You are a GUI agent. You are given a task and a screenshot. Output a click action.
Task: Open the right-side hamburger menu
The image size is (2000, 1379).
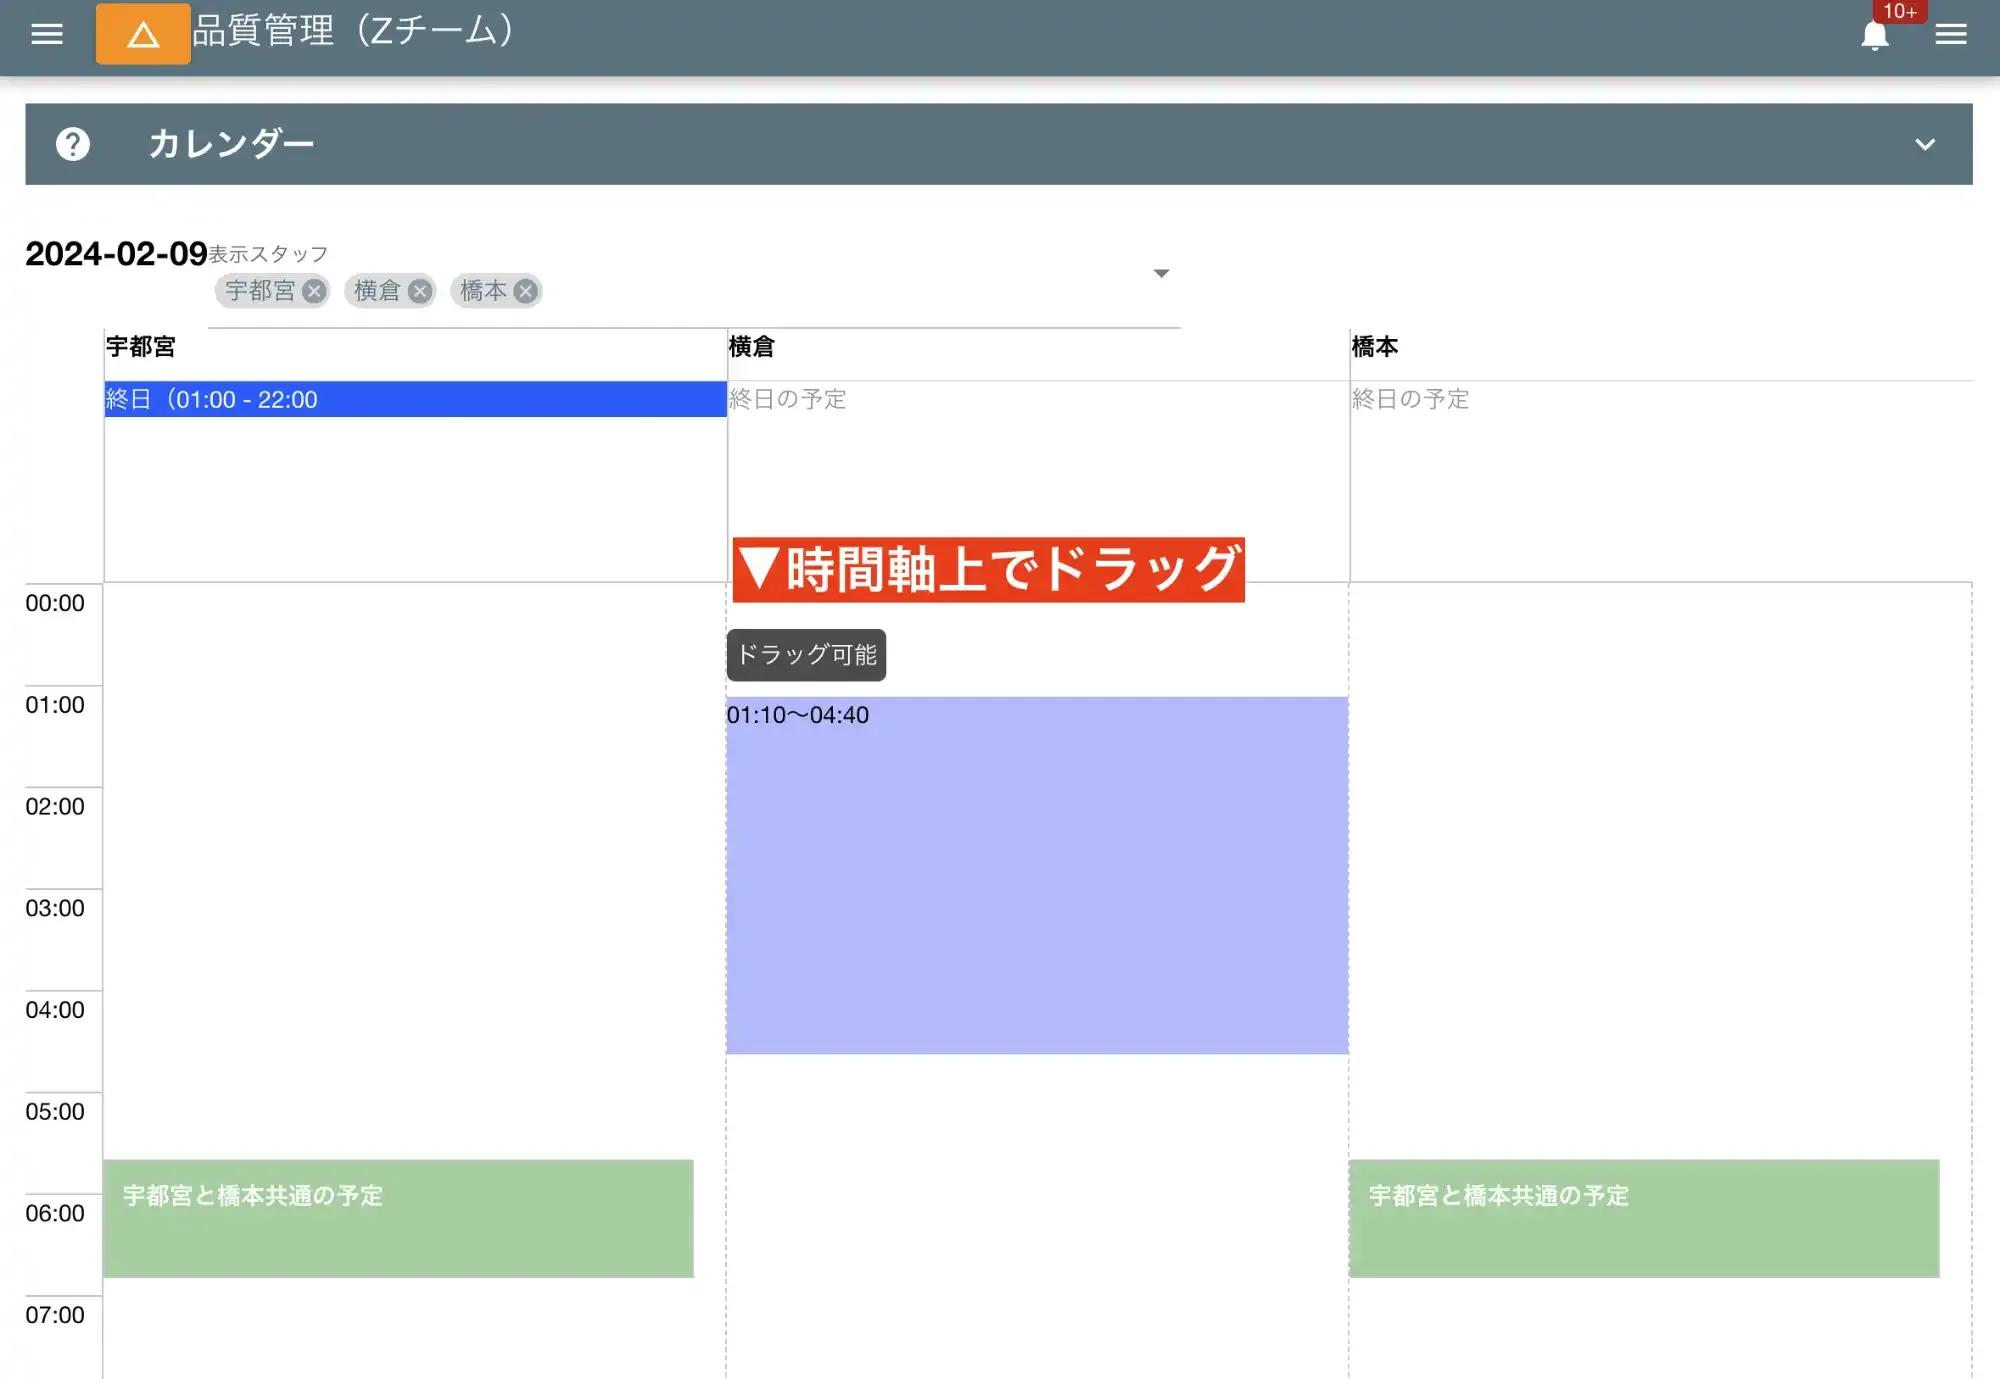click(x=1949, y=33)
